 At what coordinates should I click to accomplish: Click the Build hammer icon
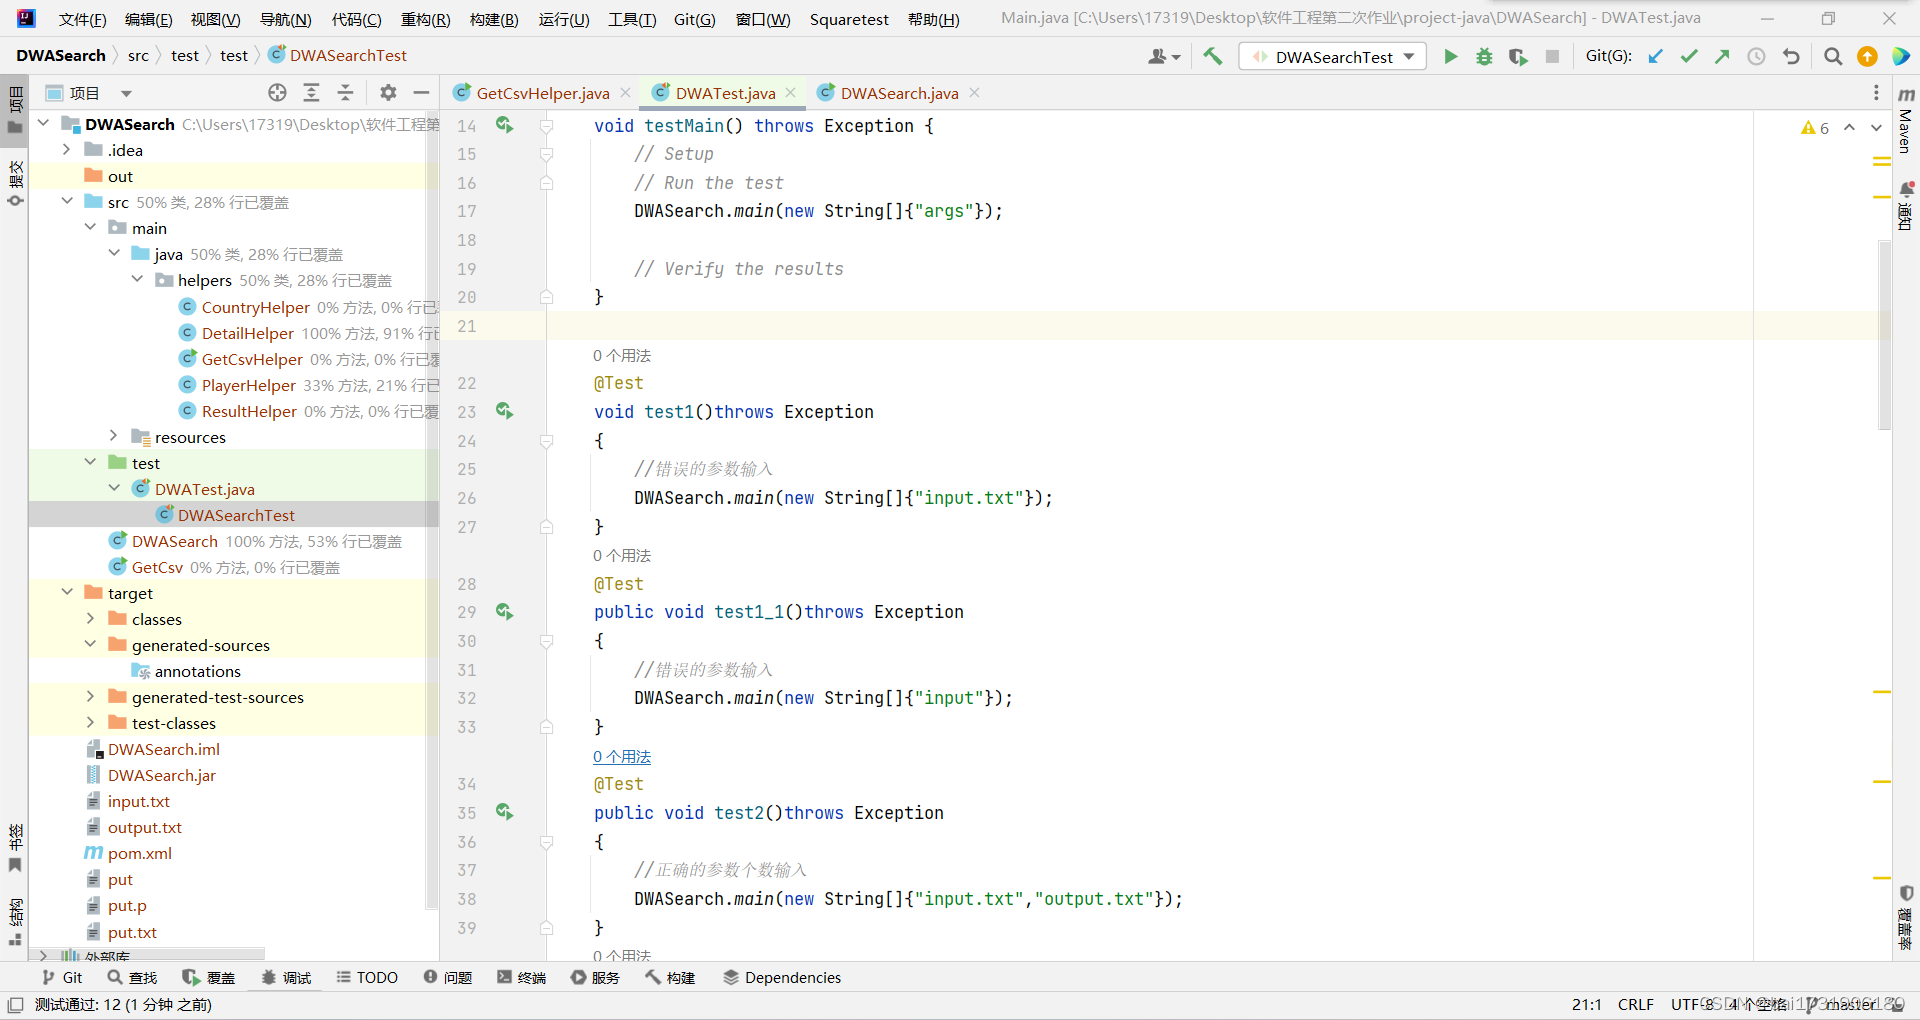(x=1213, y=57)
